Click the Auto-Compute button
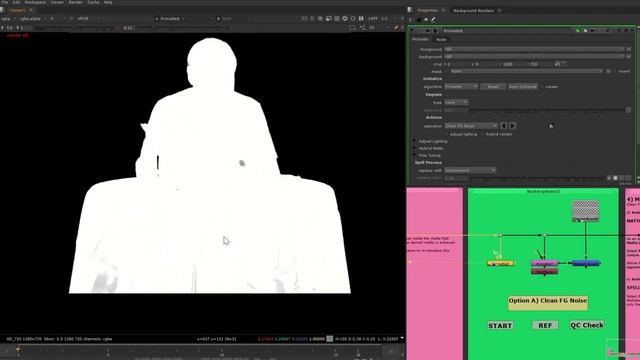This screenshot has height=360, width=640. click(x=522, y=87)
